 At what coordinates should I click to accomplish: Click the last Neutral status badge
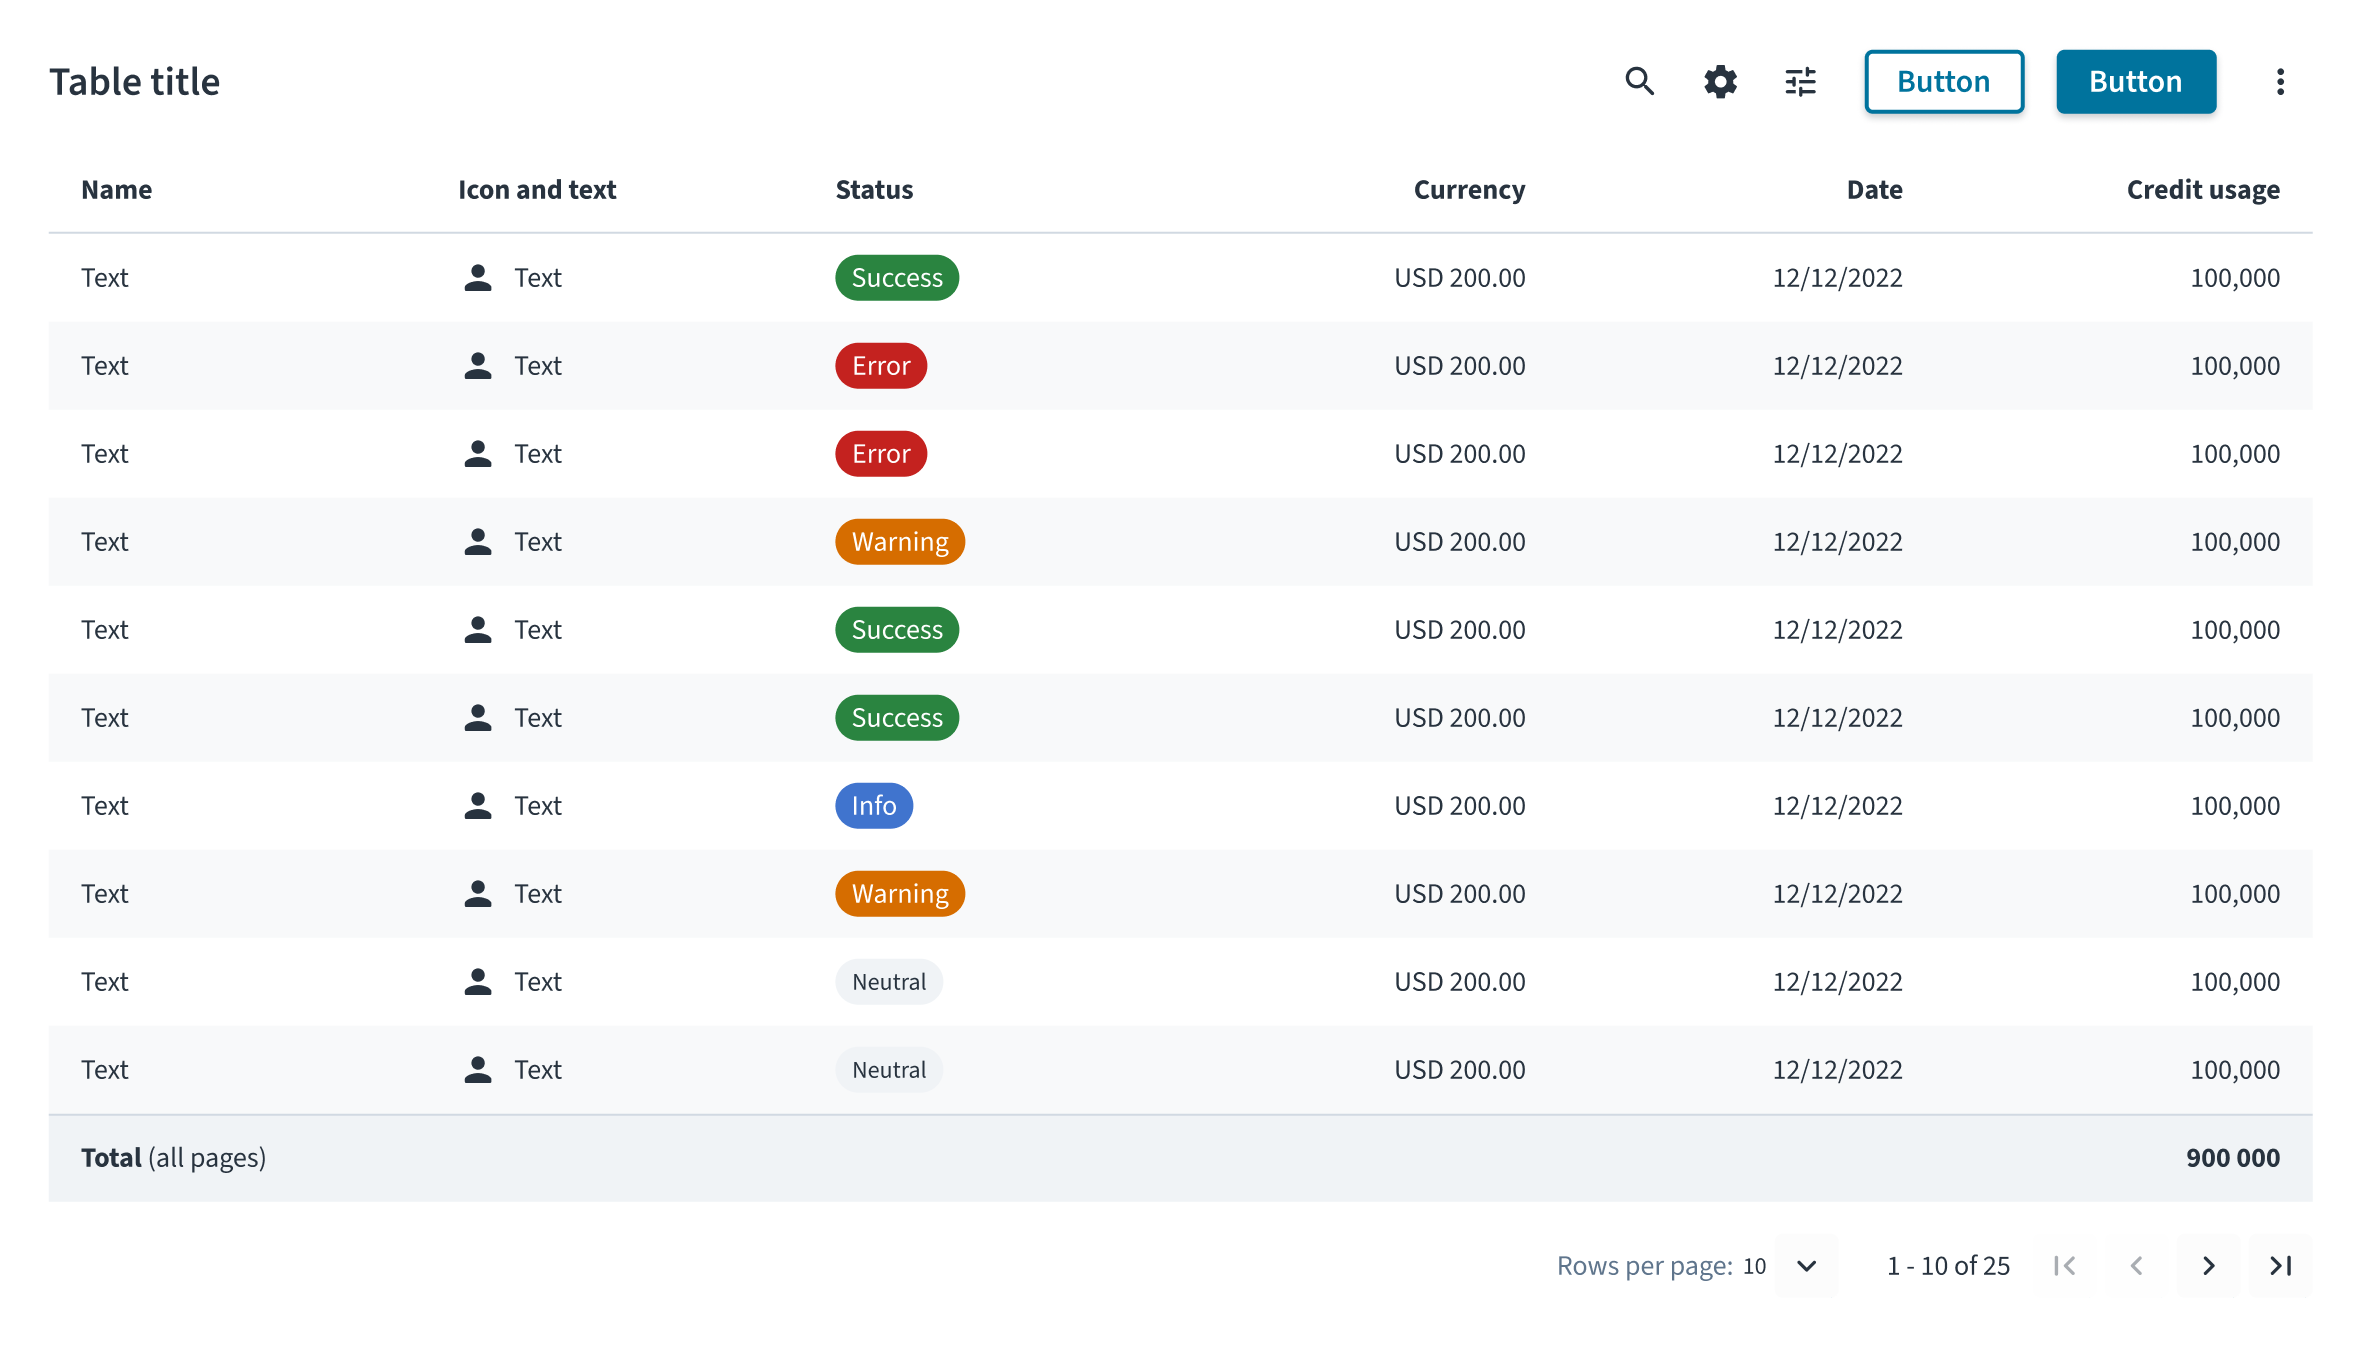889,1070
